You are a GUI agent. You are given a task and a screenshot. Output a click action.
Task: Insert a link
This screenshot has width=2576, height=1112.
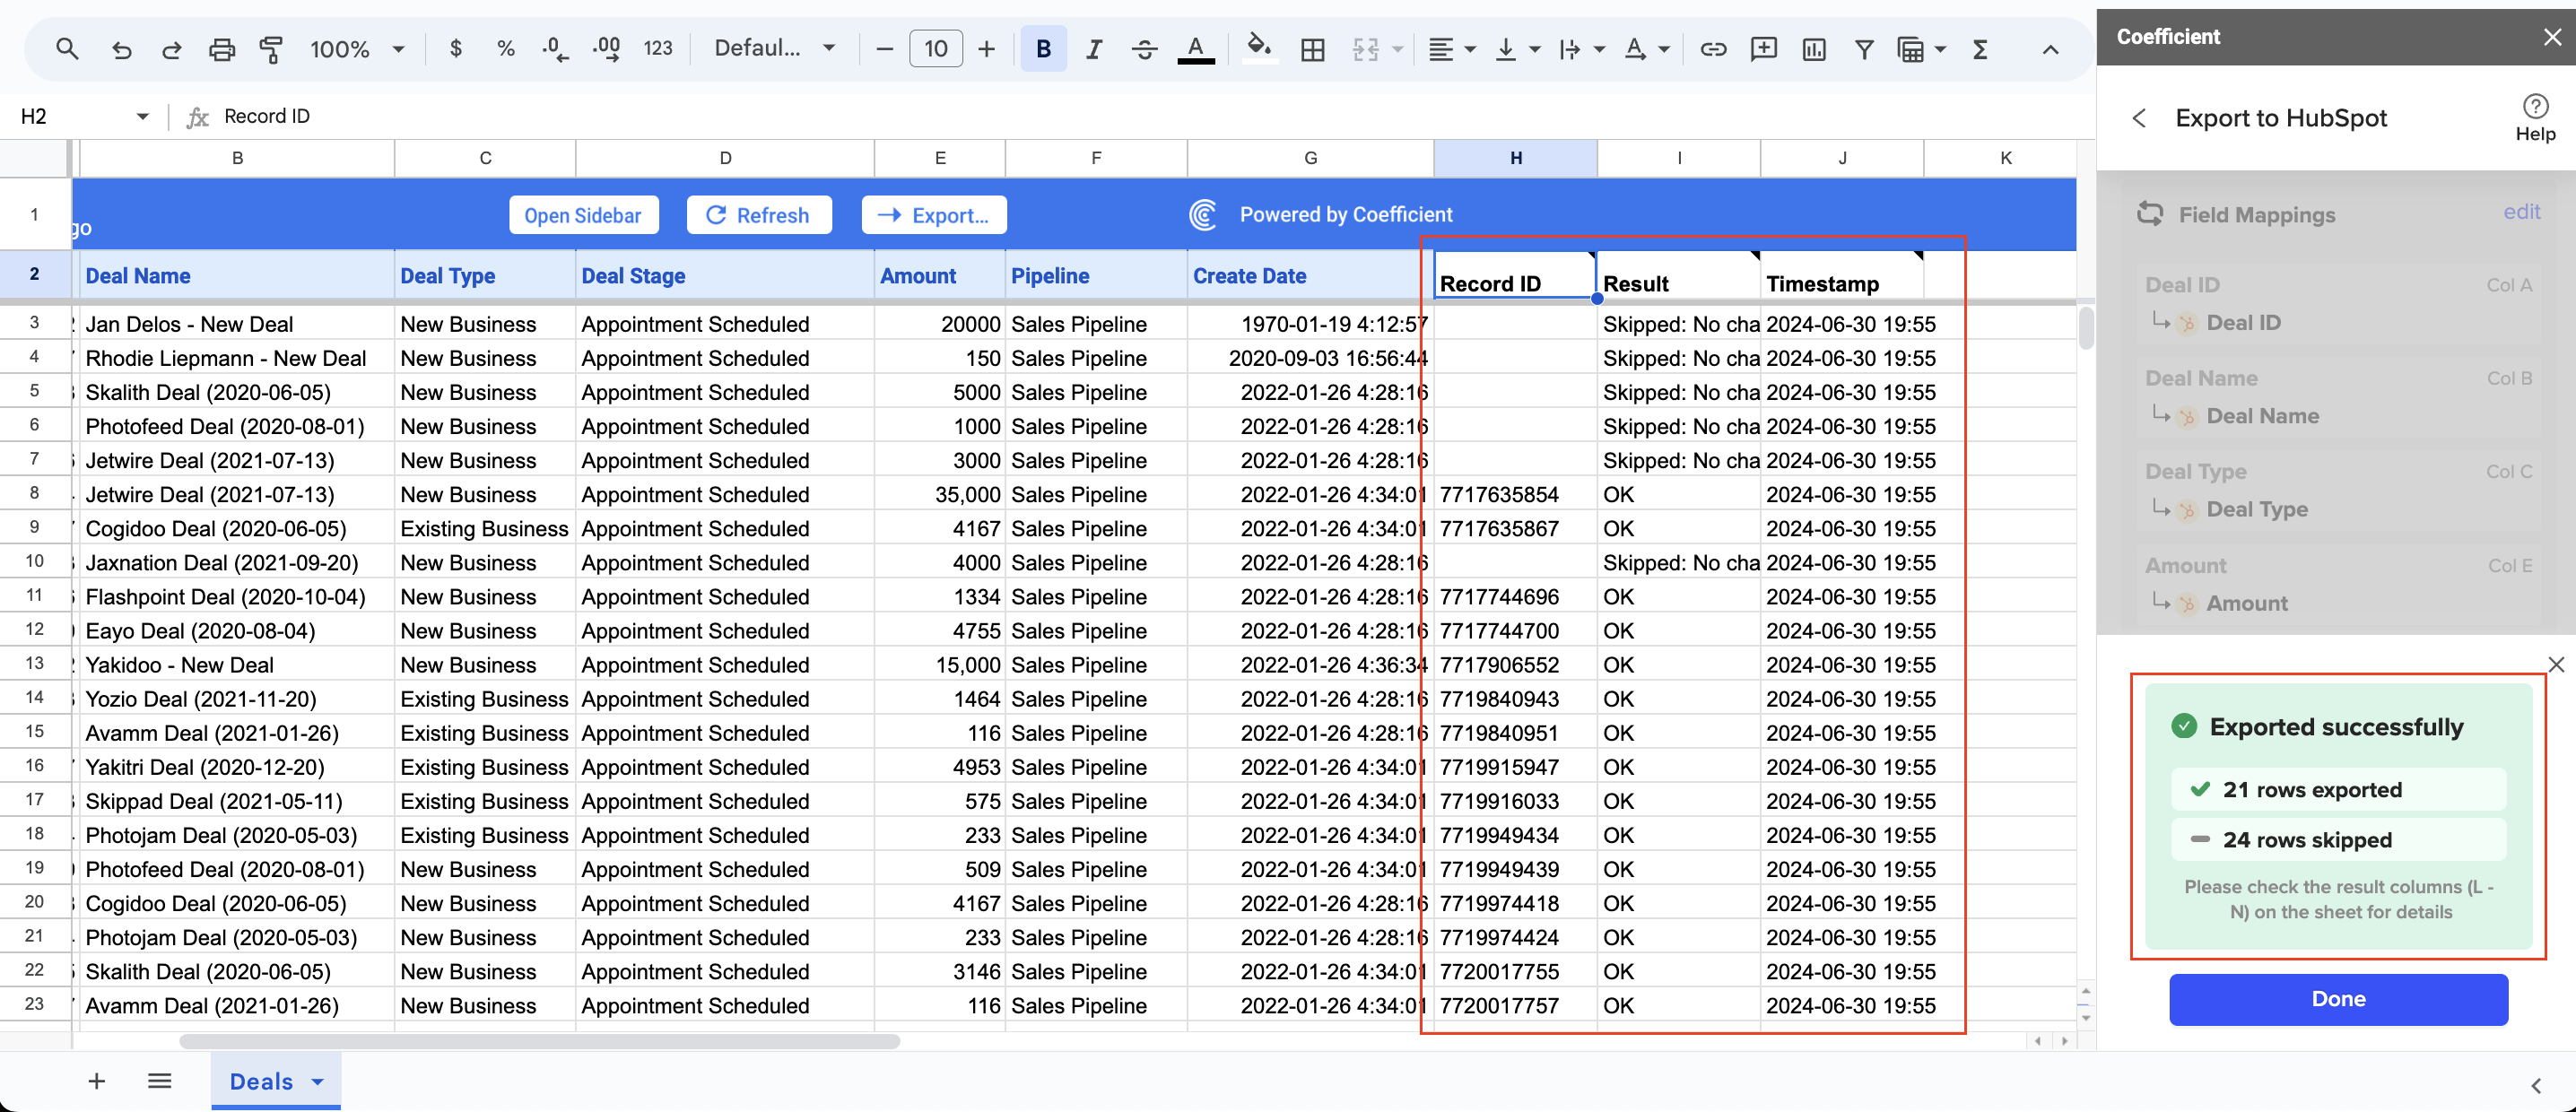click(1713, 48)
